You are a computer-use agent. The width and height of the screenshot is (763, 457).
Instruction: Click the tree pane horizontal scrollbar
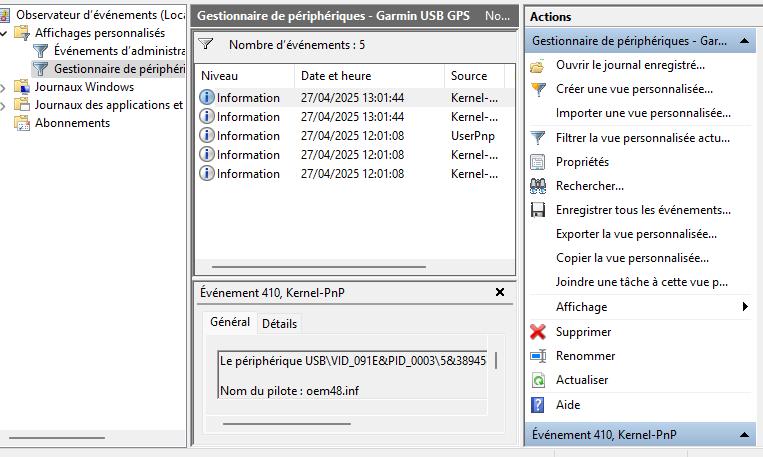tap(57, 438)
